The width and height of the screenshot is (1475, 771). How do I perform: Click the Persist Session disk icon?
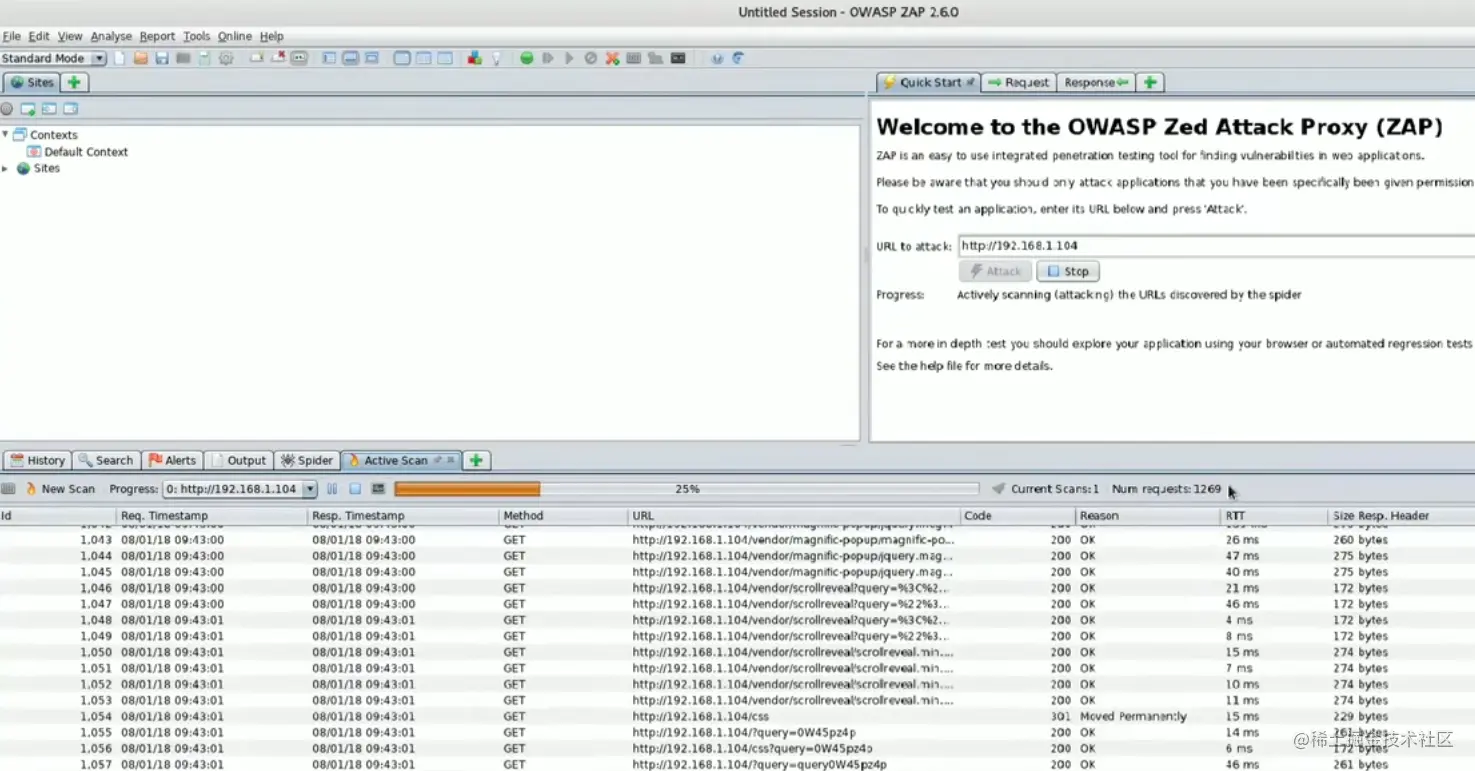pos(162,58)
